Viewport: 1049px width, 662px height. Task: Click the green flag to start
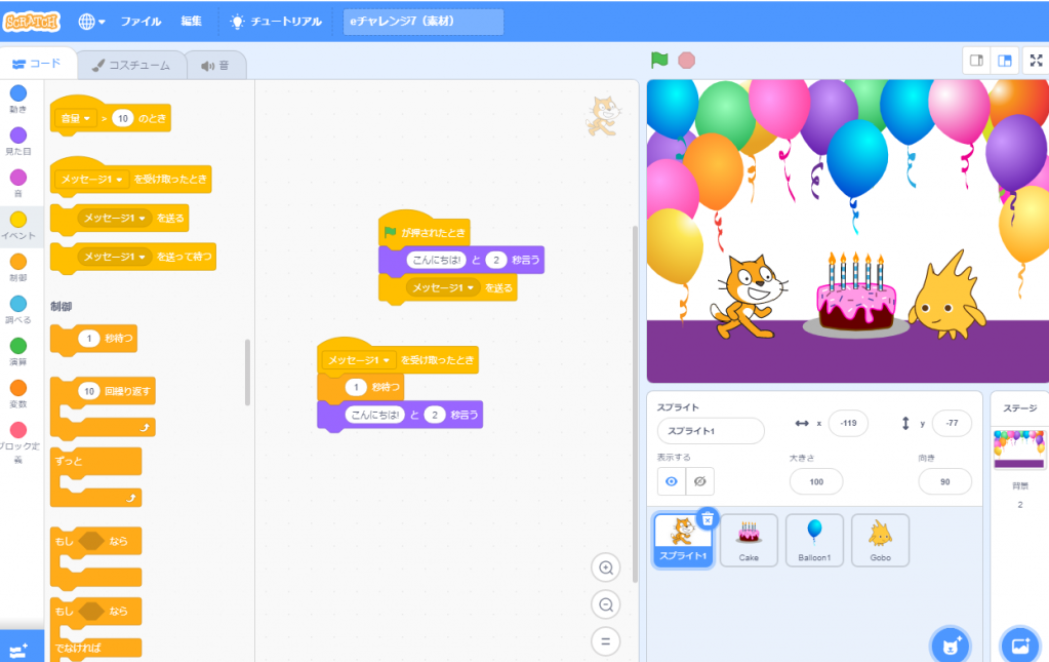(659, 60)
